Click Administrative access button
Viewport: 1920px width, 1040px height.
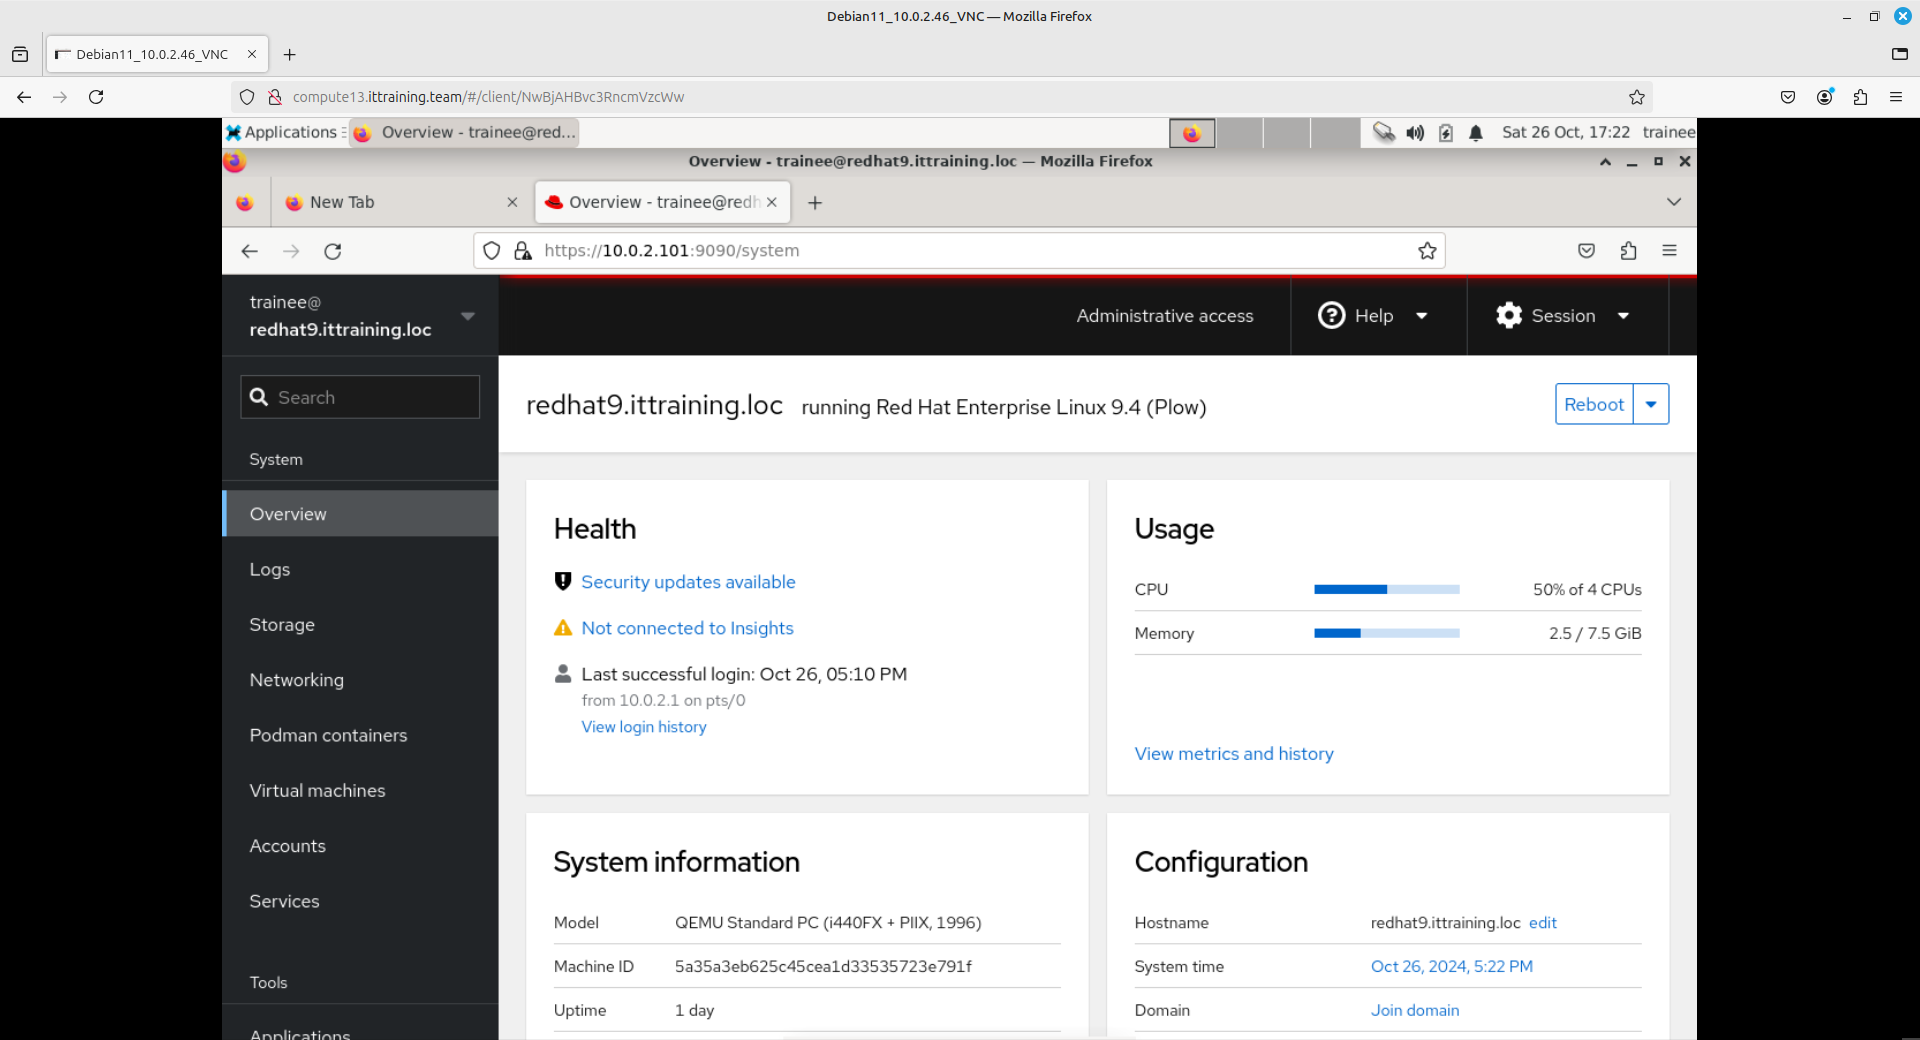(1165, 316)
